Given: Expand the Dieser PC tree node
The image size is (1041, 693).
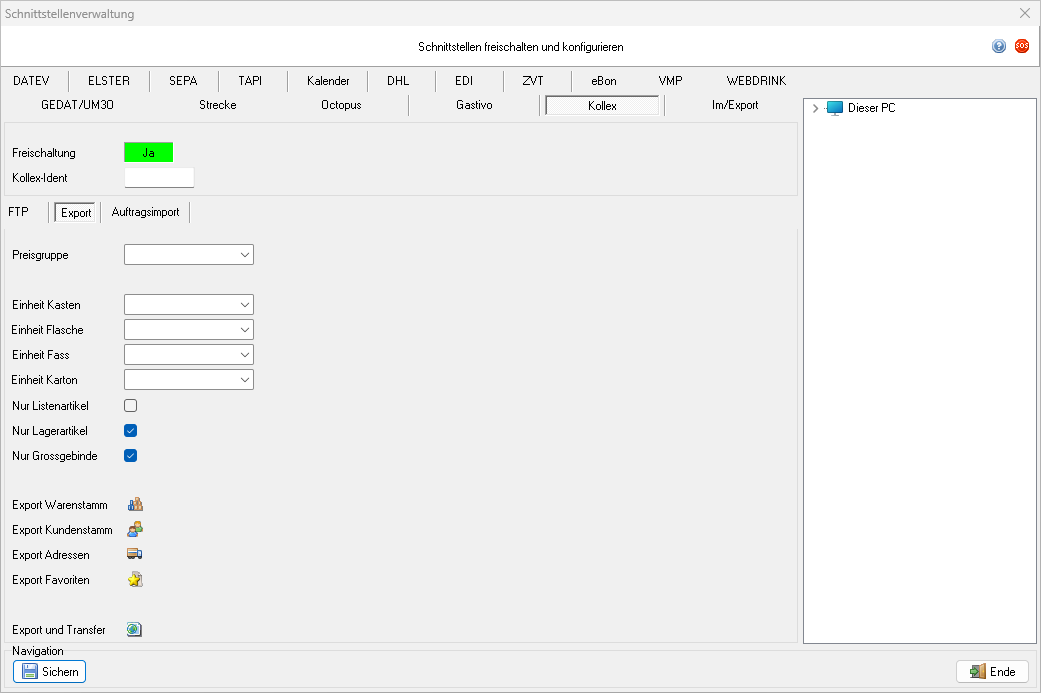Looking at the screenshot, I should click(816, 108).
